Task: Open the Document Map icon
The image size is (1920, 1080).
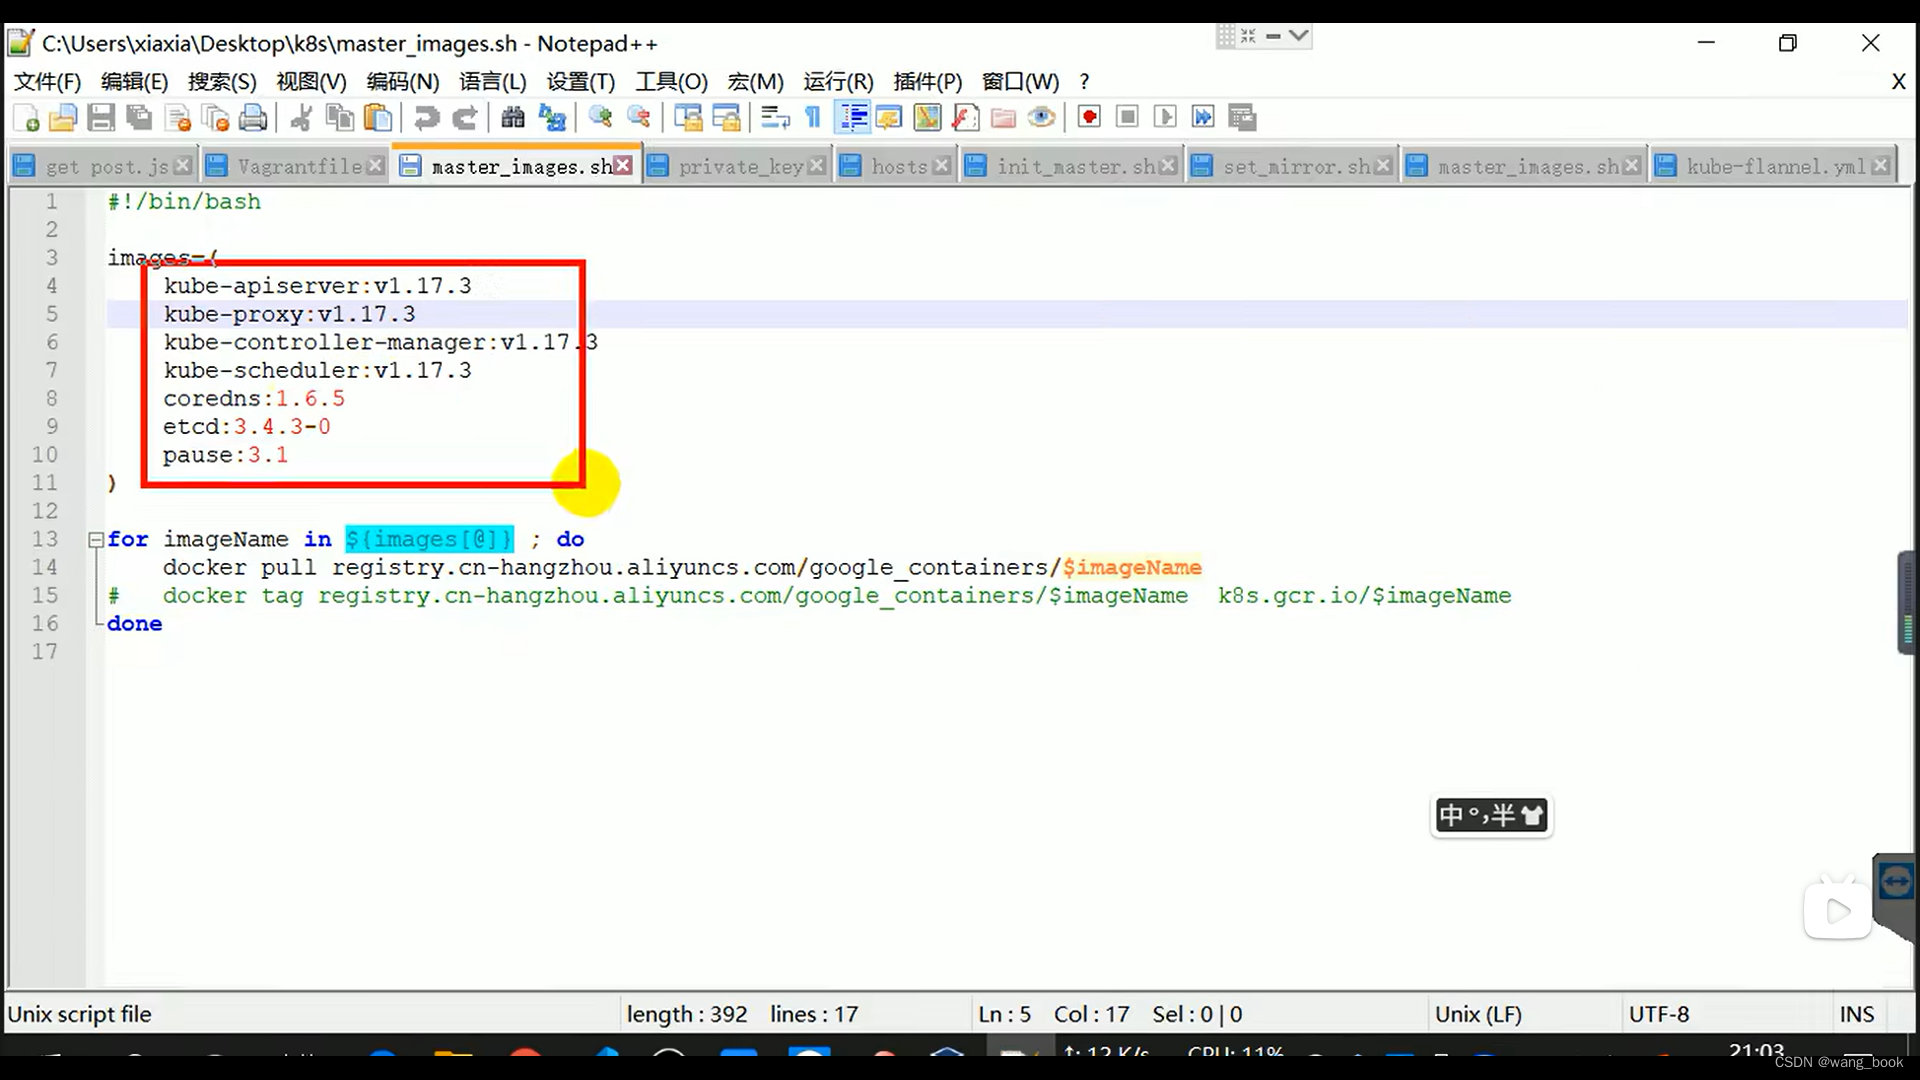Action: point(927,118)
